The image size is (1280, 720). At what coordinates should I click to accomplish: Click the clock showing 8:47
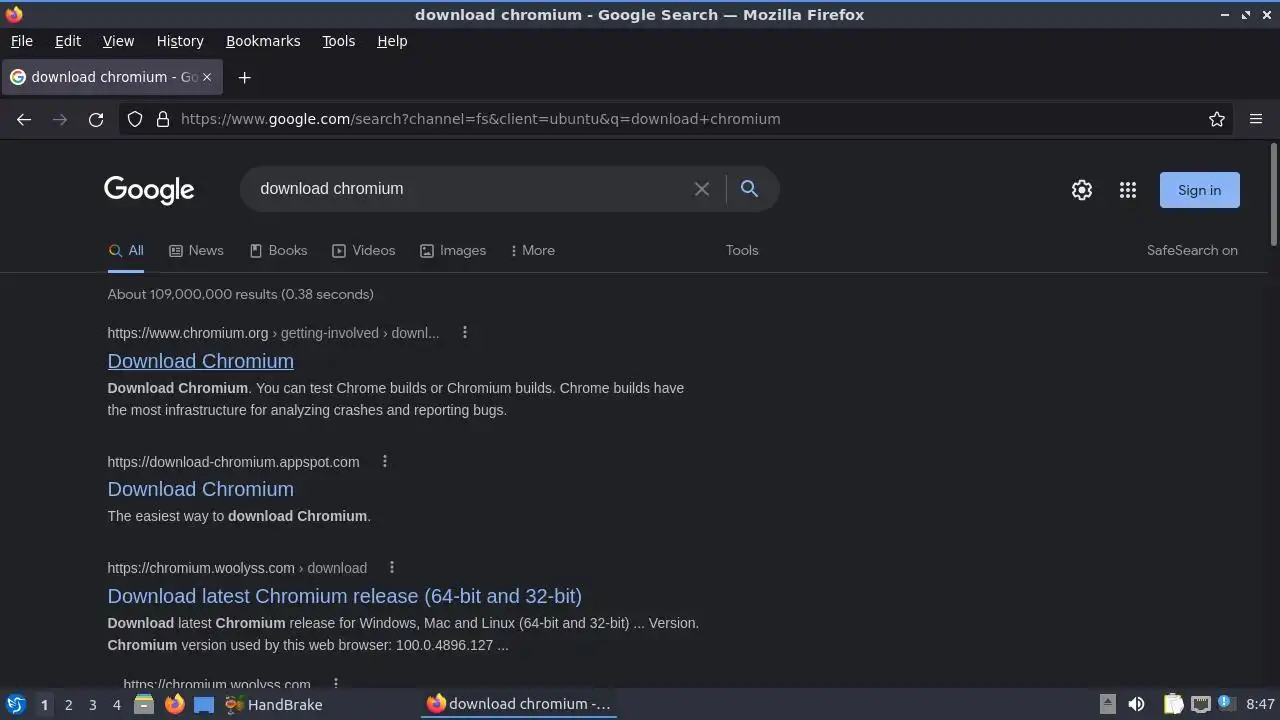(1261, 704)
